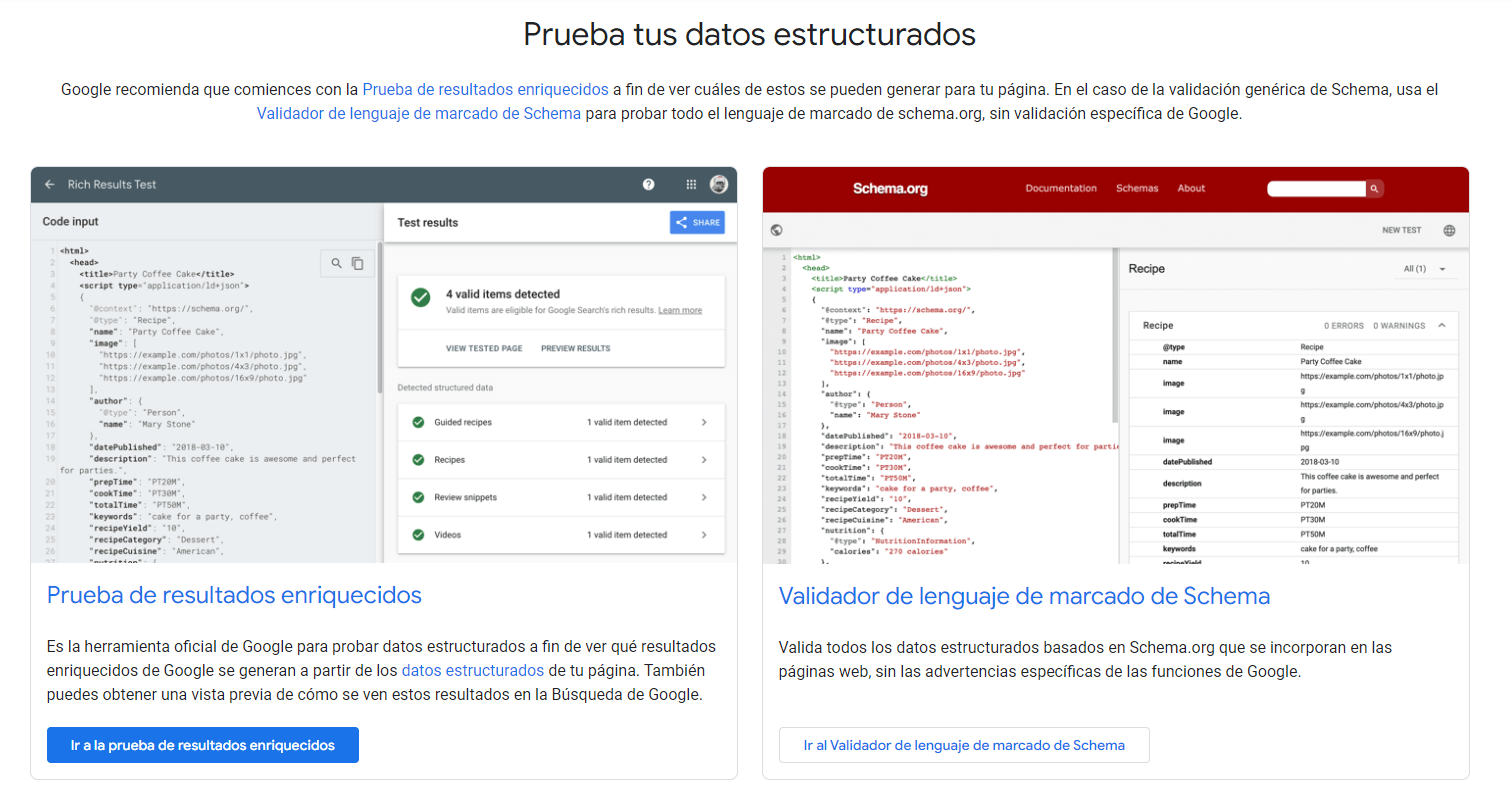
Task: Click the '@type' row in the Recipe table
Action: pyautogui.click(x=1293, y=347)
